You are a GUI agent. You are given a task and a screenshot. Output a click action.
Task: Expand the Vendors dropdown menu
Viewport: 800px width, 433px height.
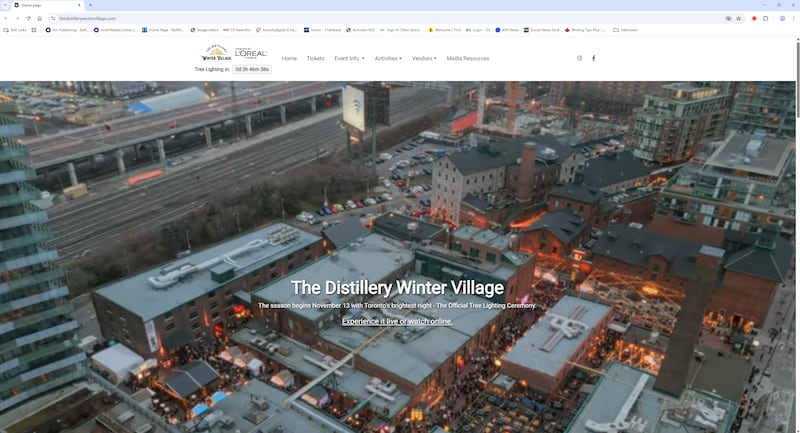pyautogui.click(x=424, y=58)
